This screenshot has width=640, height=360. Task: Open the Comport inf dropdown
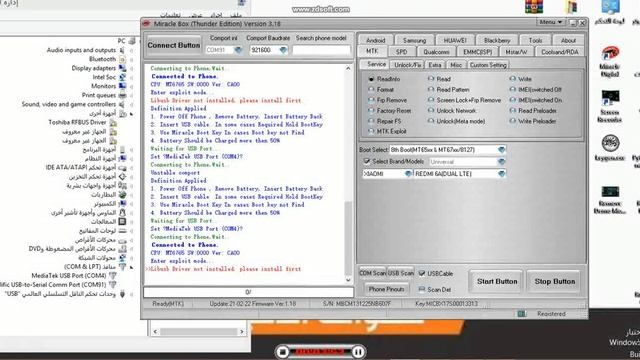238,50
